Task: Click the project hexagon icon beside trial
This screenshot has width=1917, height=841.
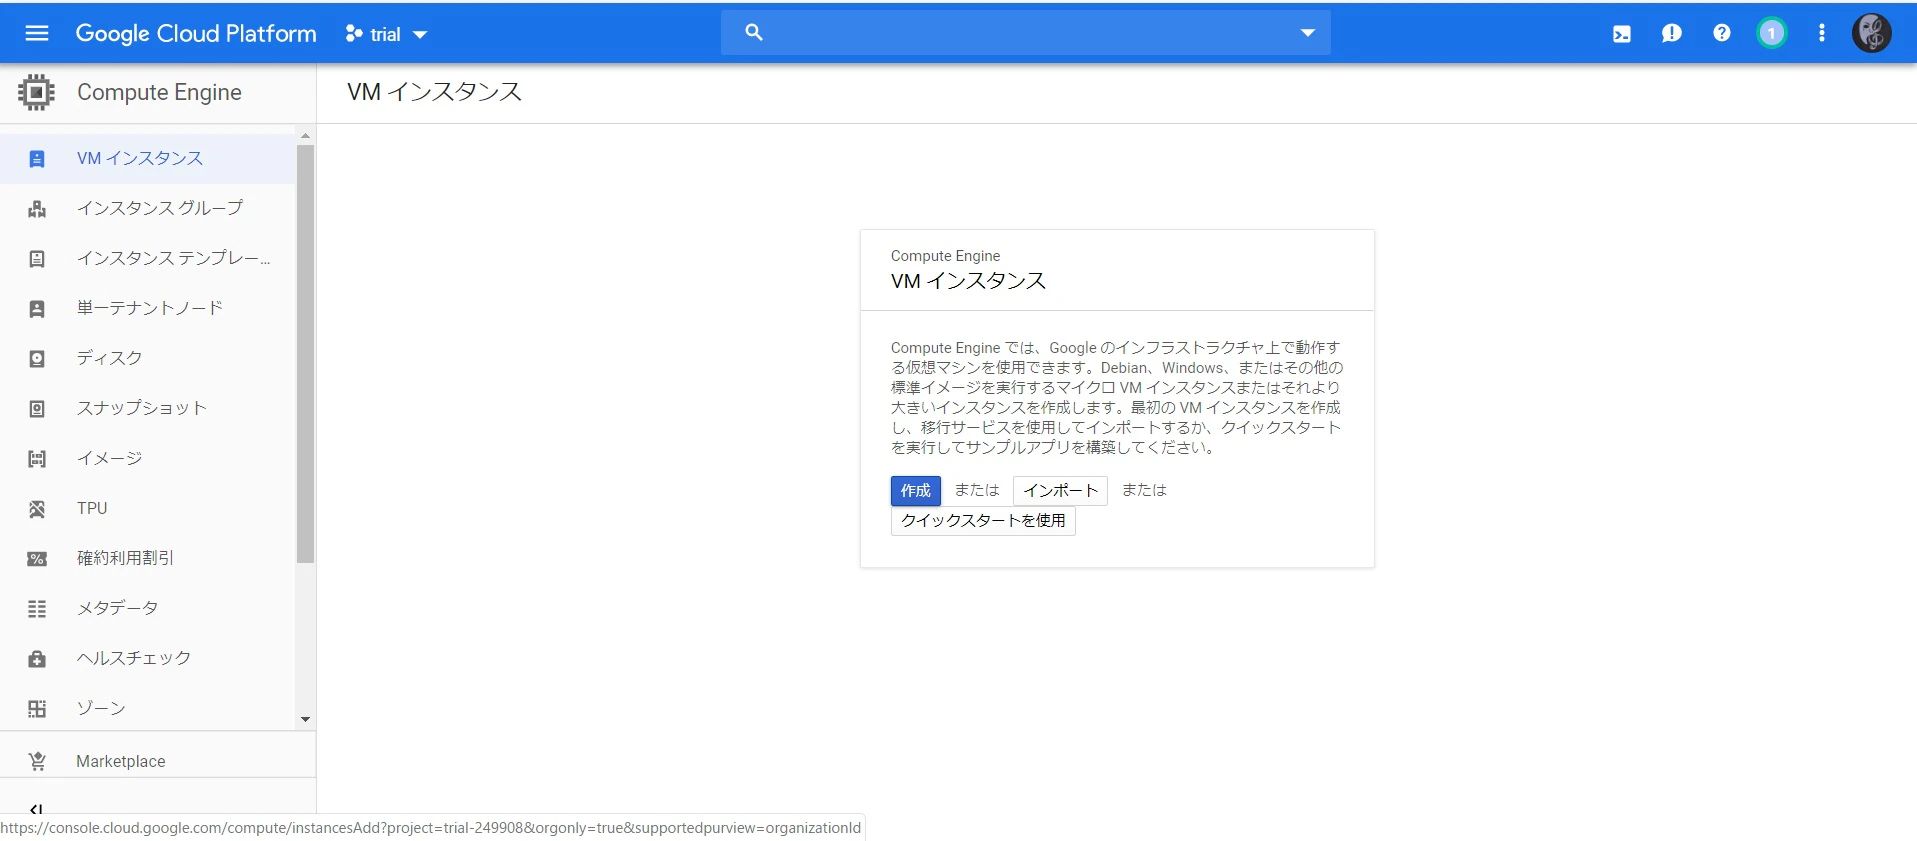Action: [353, 34]
